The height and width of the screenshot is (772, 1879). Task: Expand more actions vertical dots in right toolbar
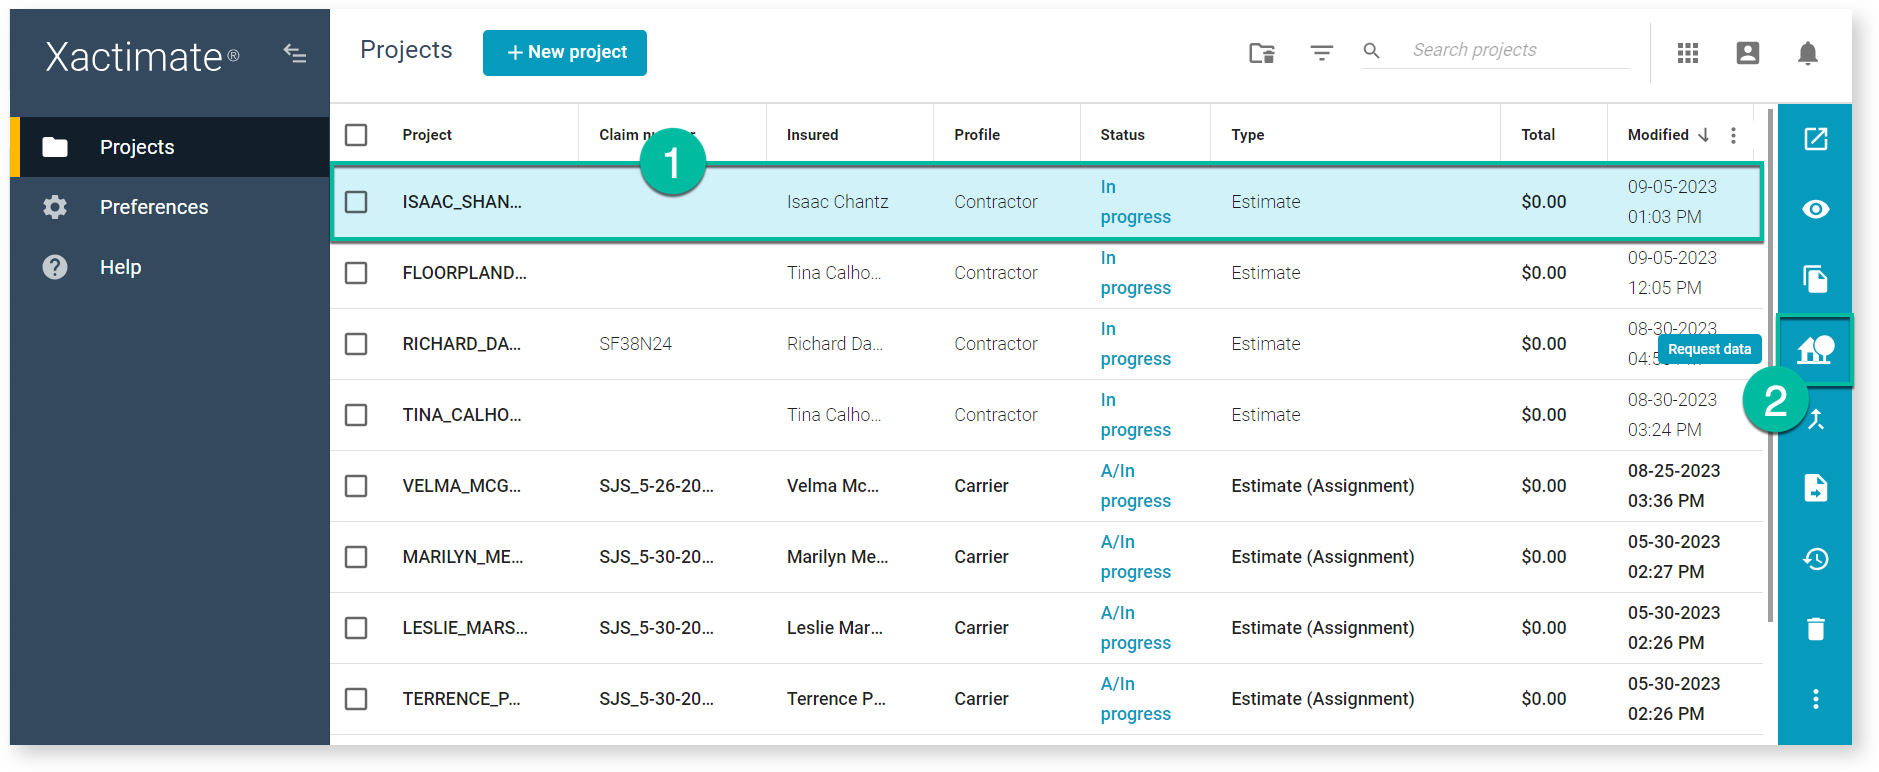[1815, 699]
